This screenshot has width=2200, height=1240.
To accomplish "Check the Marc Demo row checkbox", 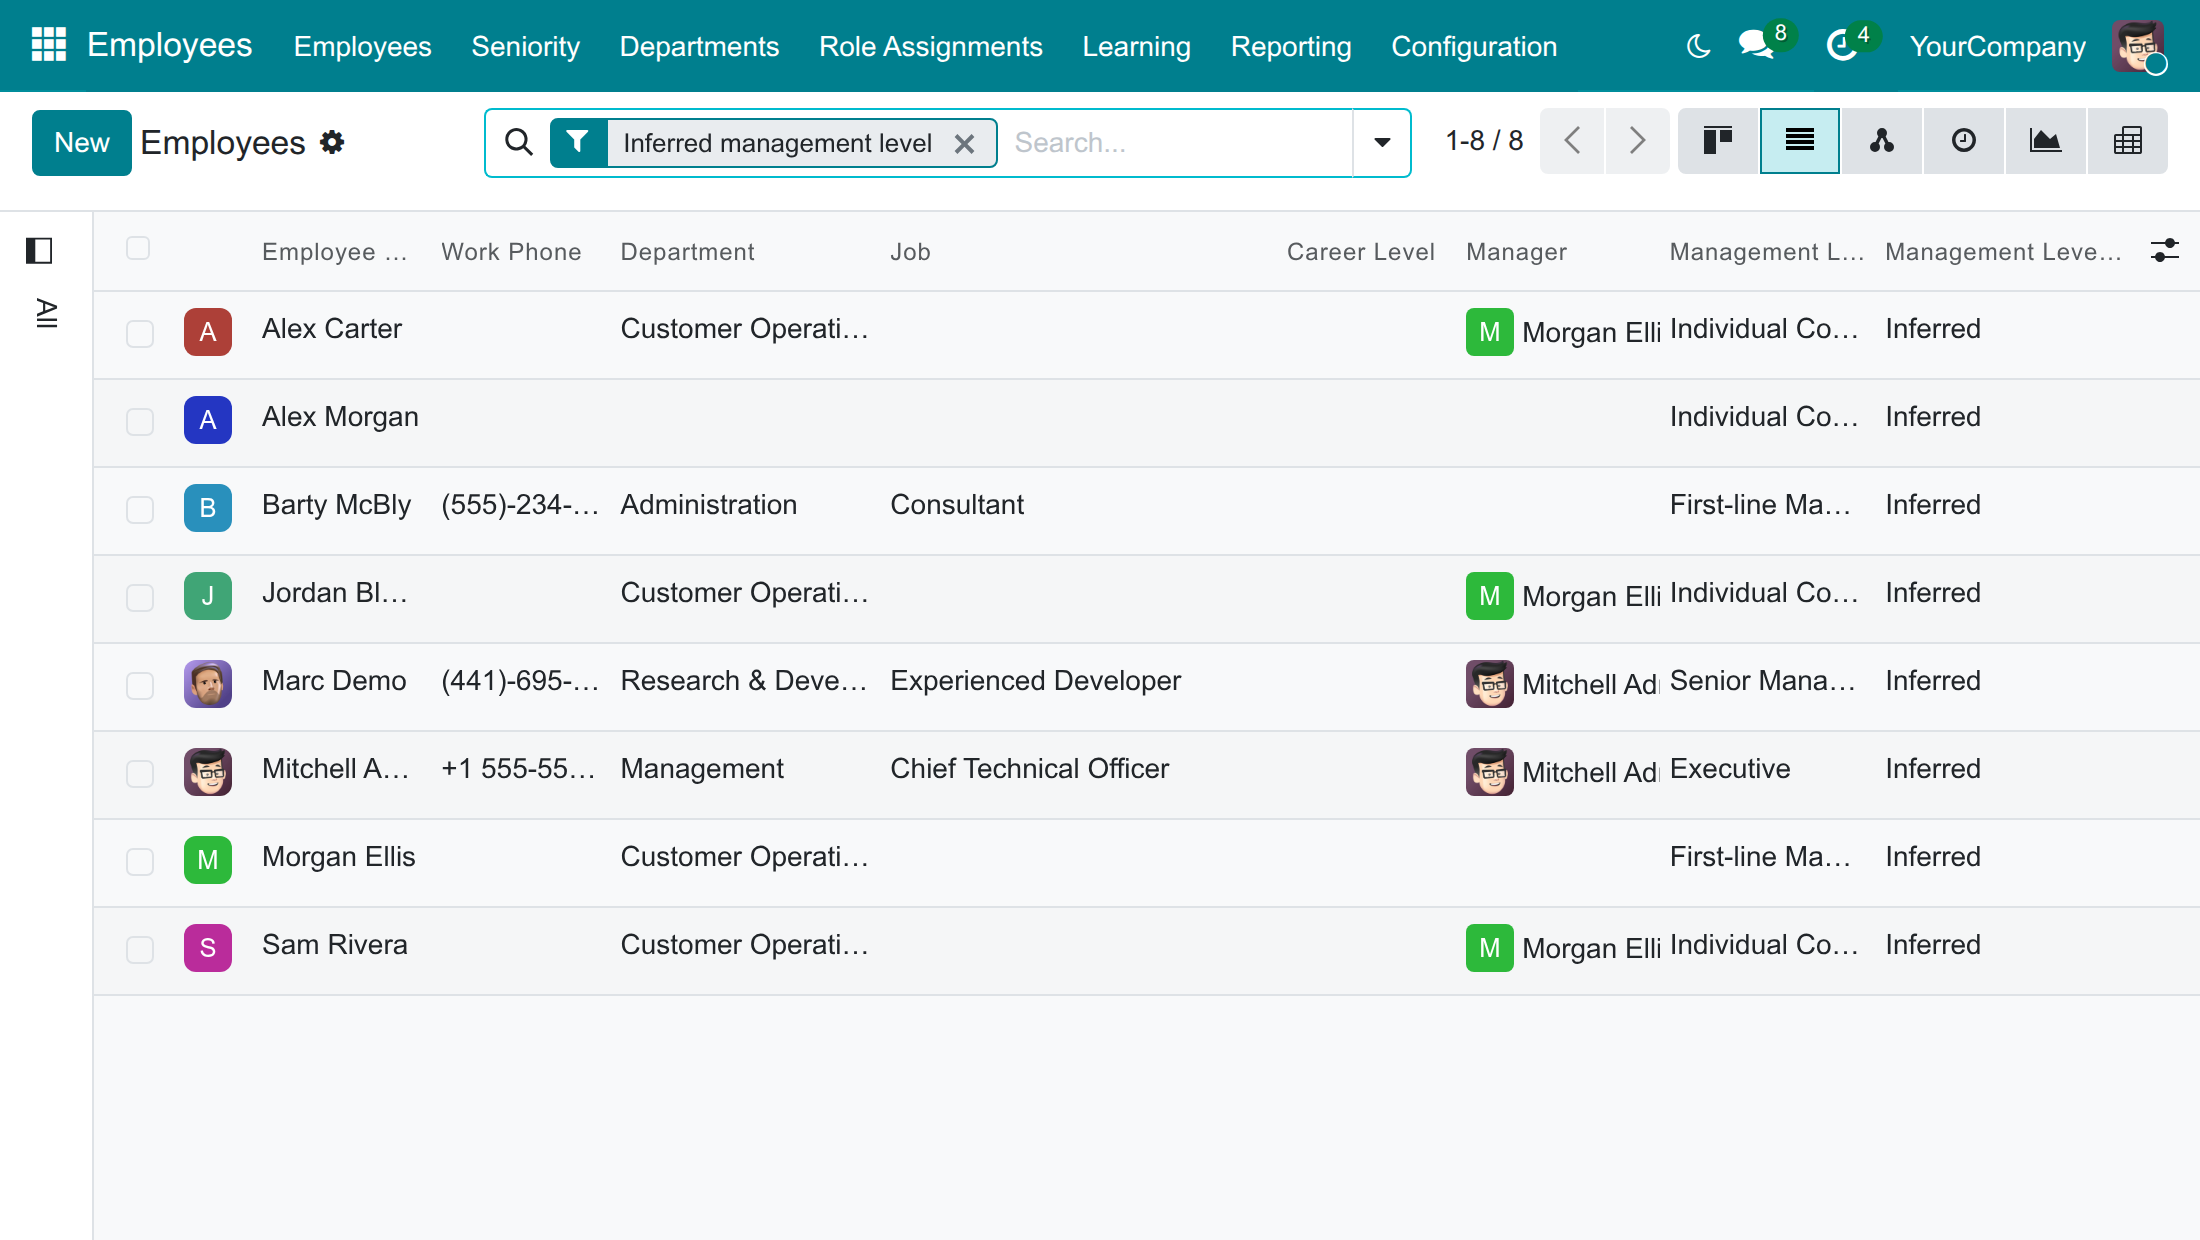I will point(140,685).
